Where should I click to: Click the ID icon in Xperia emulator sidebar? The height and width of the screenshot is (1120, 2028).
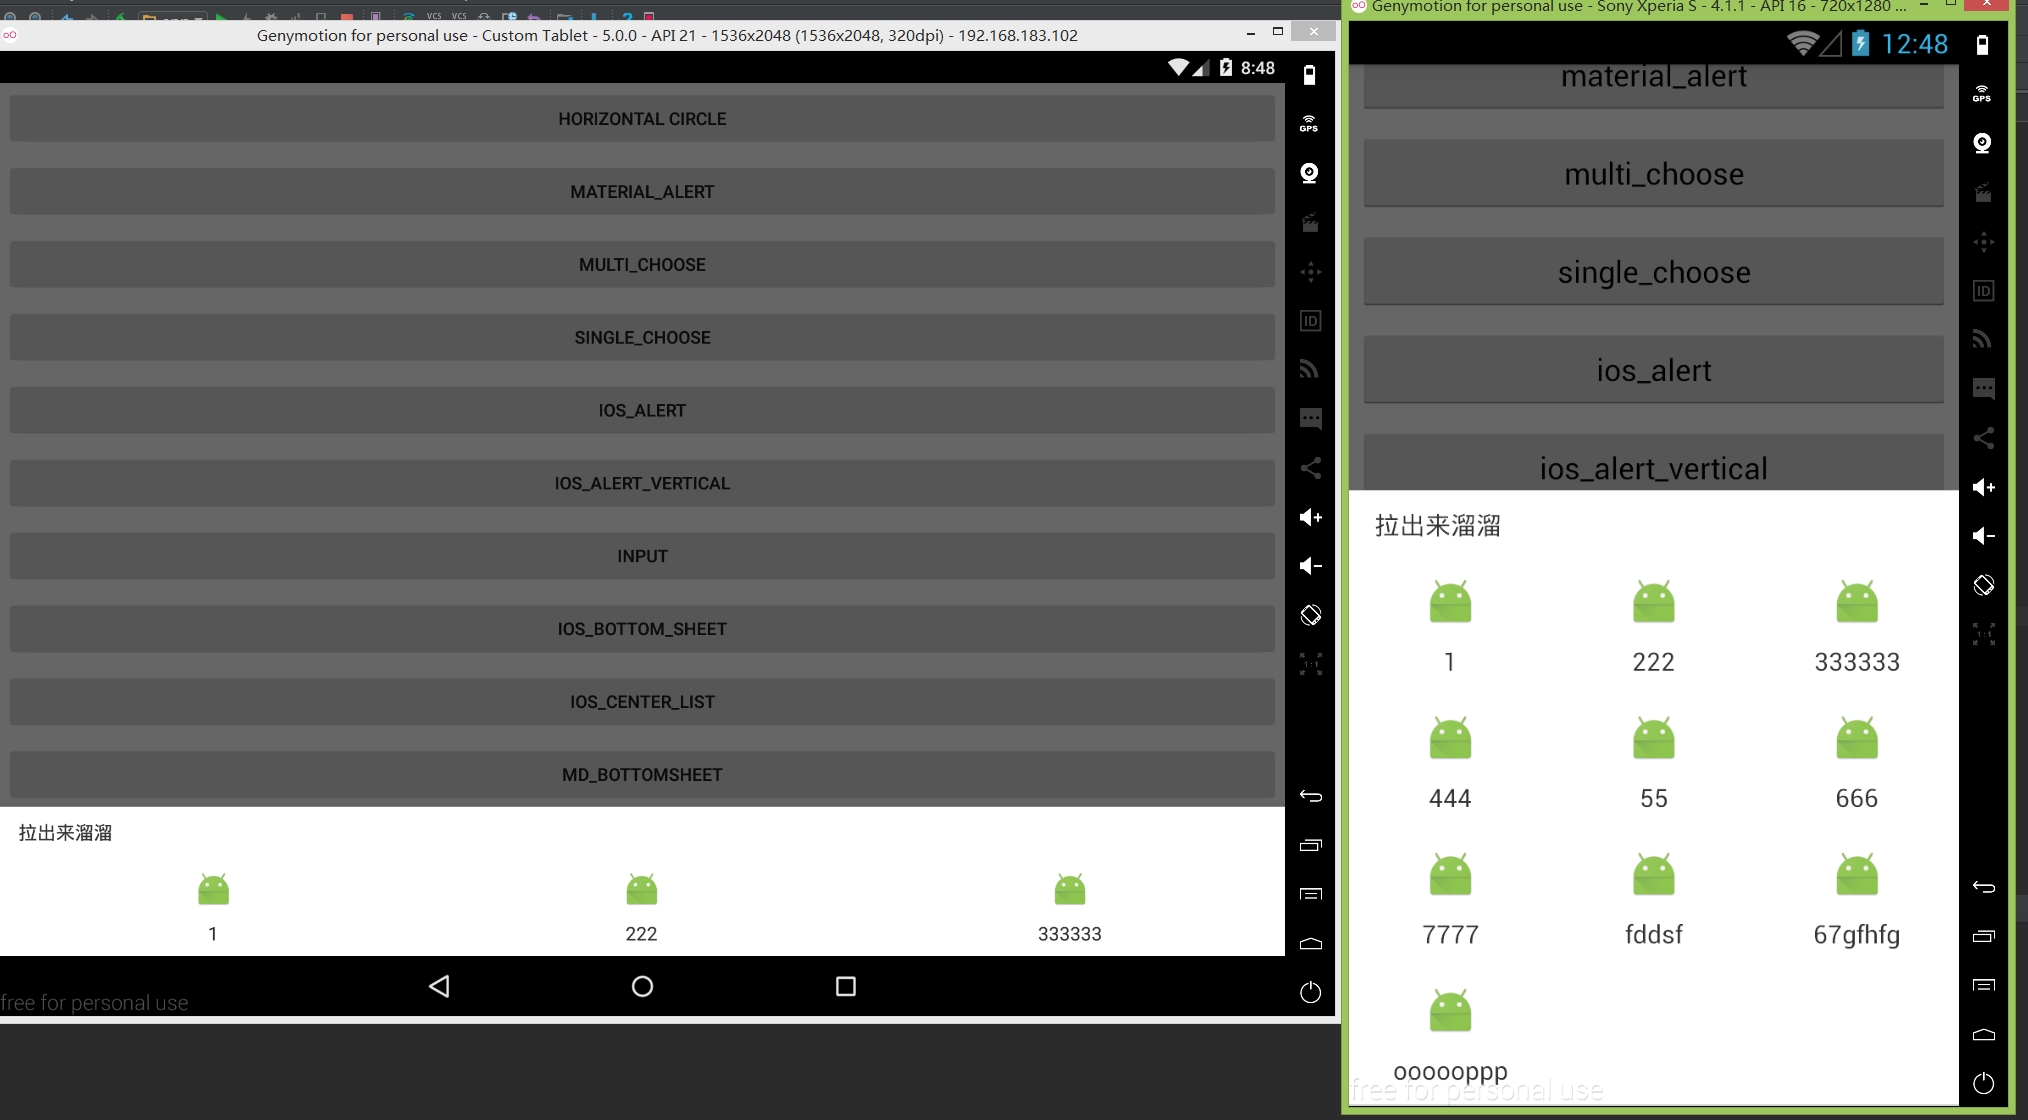coord(1983,291)
